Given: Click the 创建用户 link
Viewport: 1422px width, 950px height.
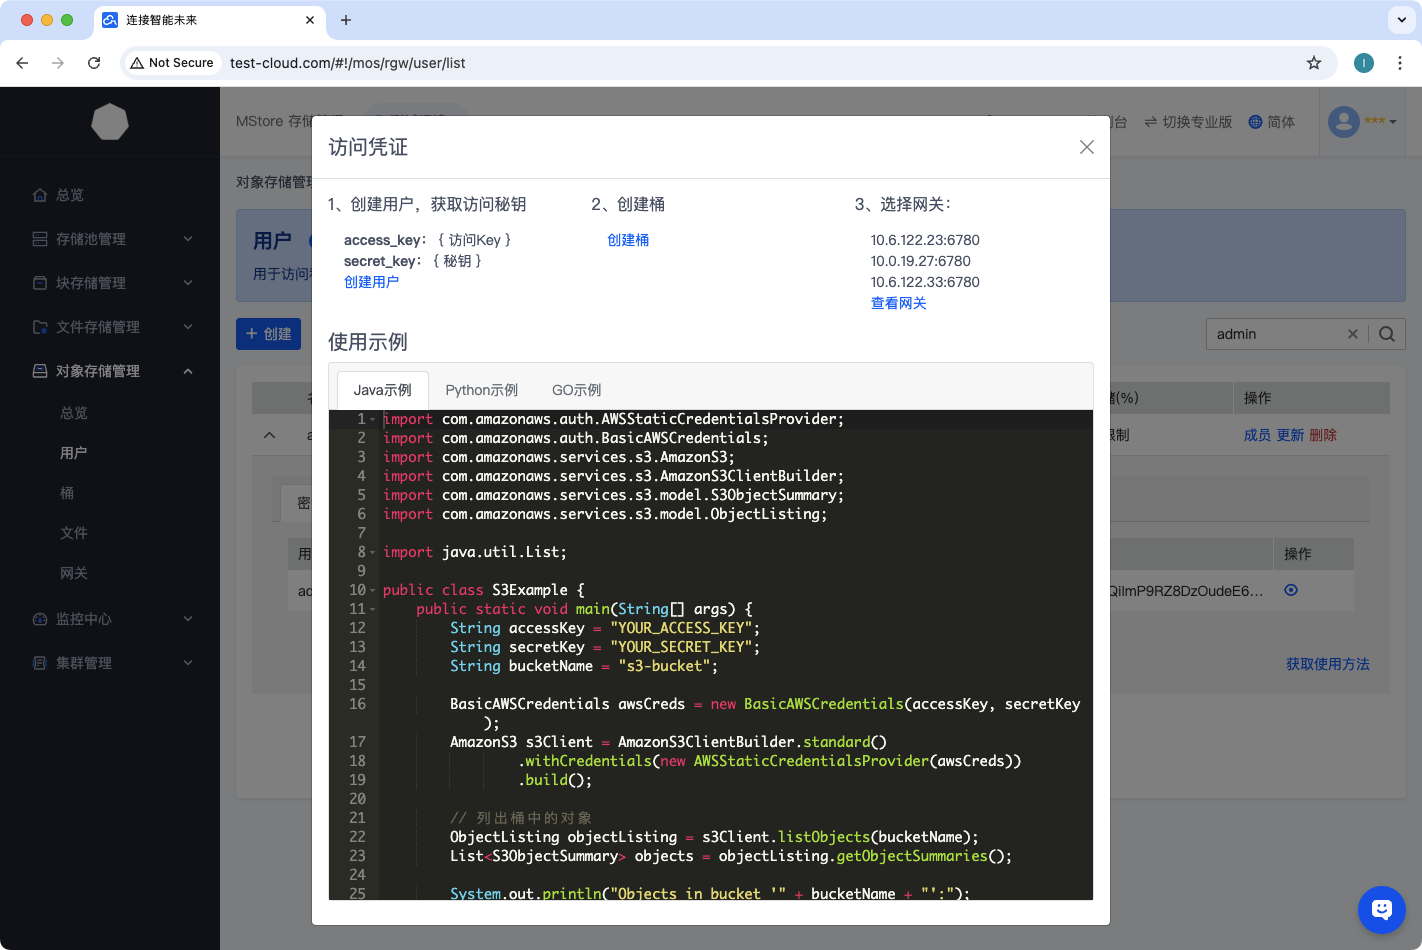Looking at the screenshot, I should click(x=371, y=282).
